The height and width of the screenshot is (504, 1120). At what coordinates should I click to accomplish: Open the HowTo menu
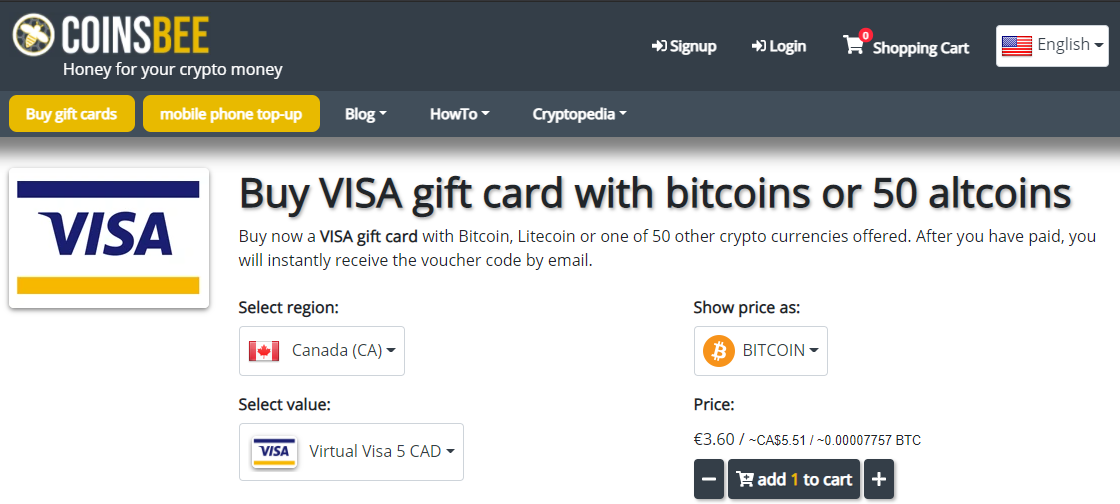click(459, 114)
